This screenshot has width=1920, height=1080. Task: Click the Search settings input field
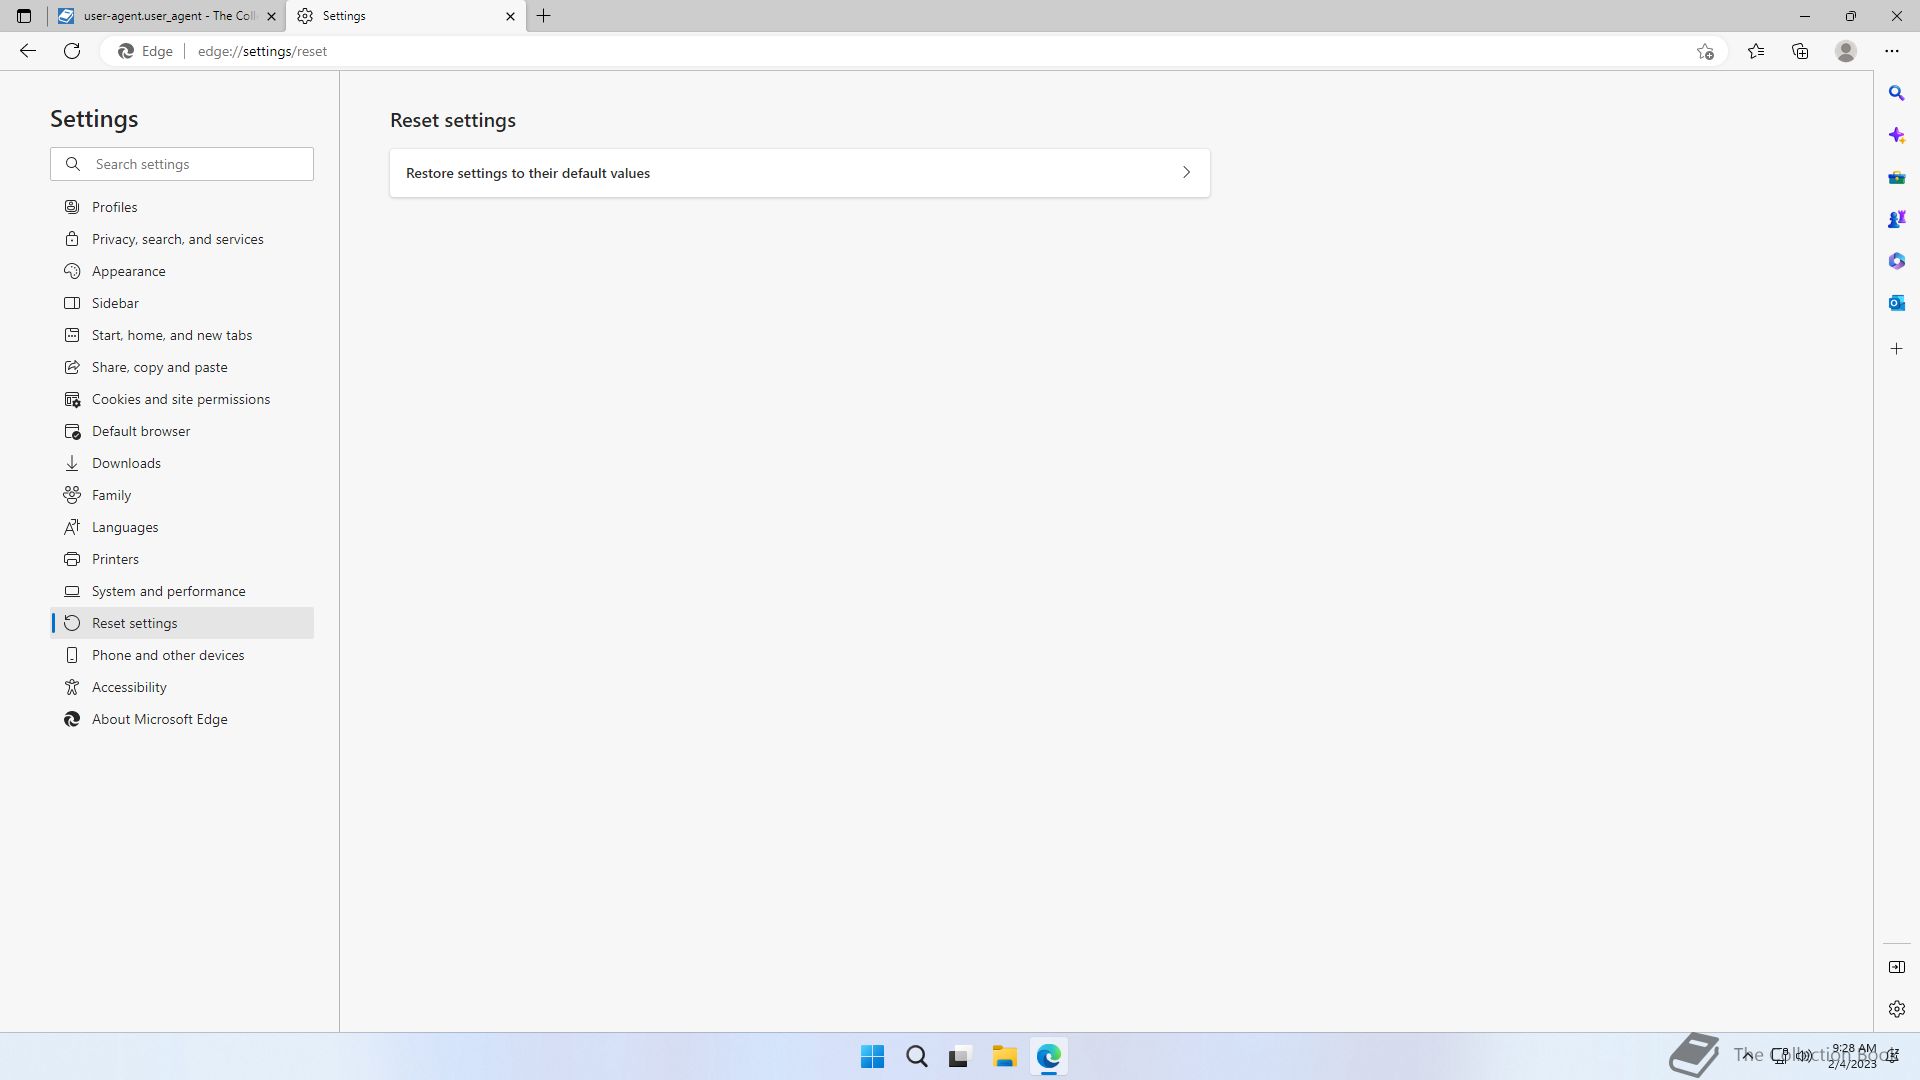click(197, 164)
